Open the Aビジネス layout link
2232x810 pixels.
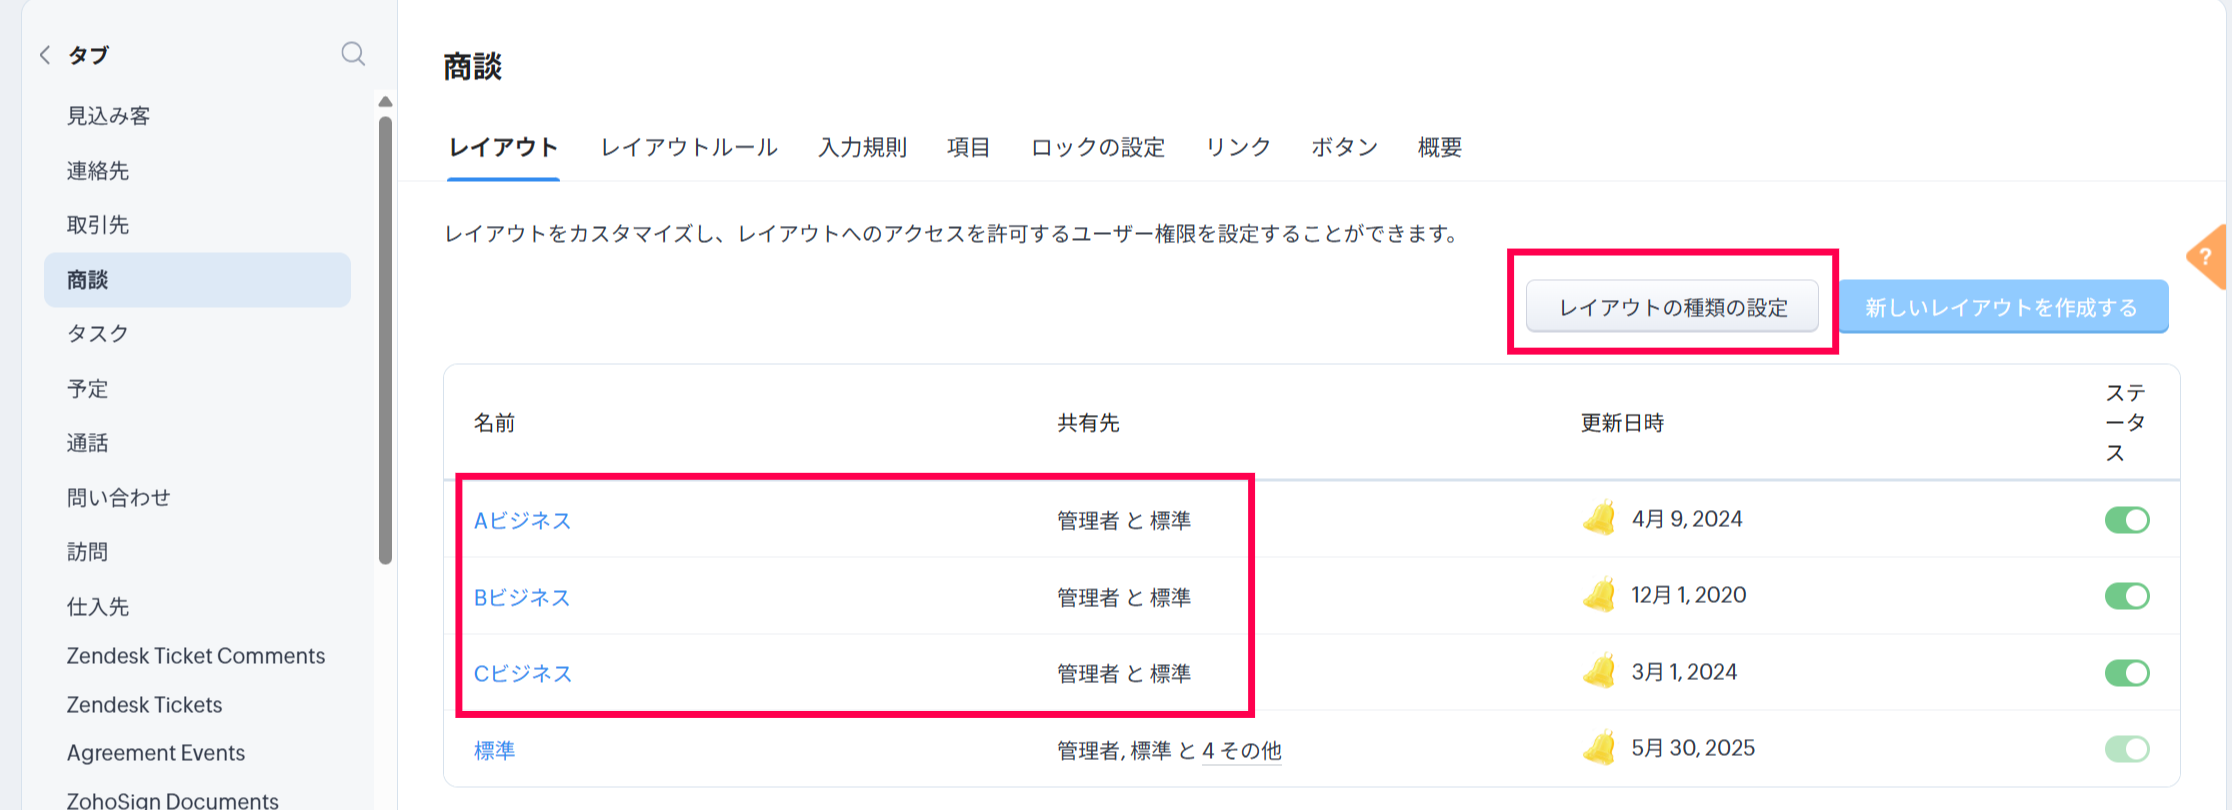[x=522, y=521]
